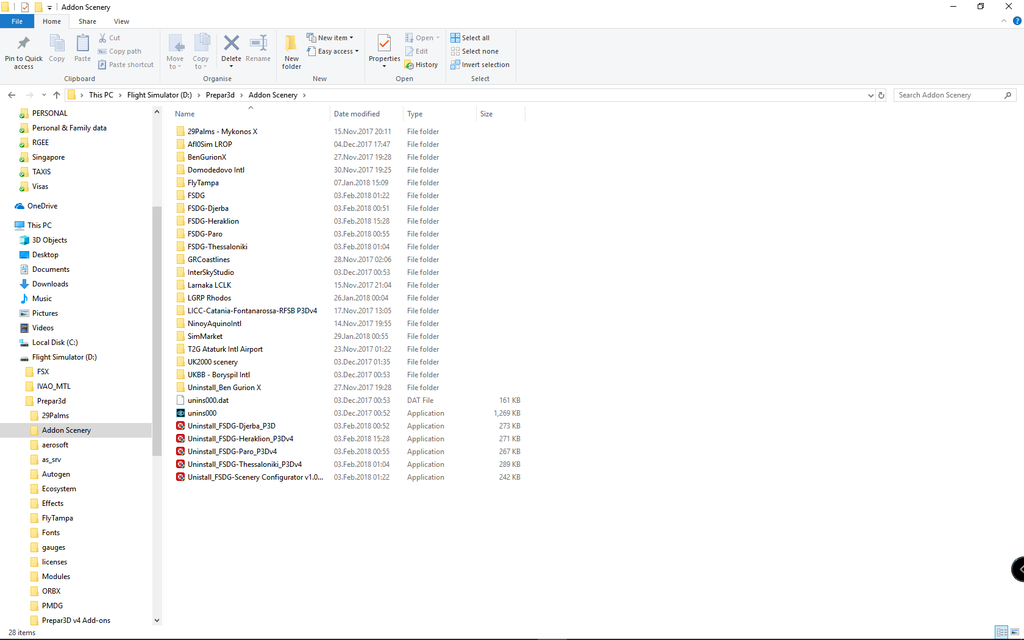Click the Search Addon Scenery field
The image size is (1024, 640).
(955, 95)
